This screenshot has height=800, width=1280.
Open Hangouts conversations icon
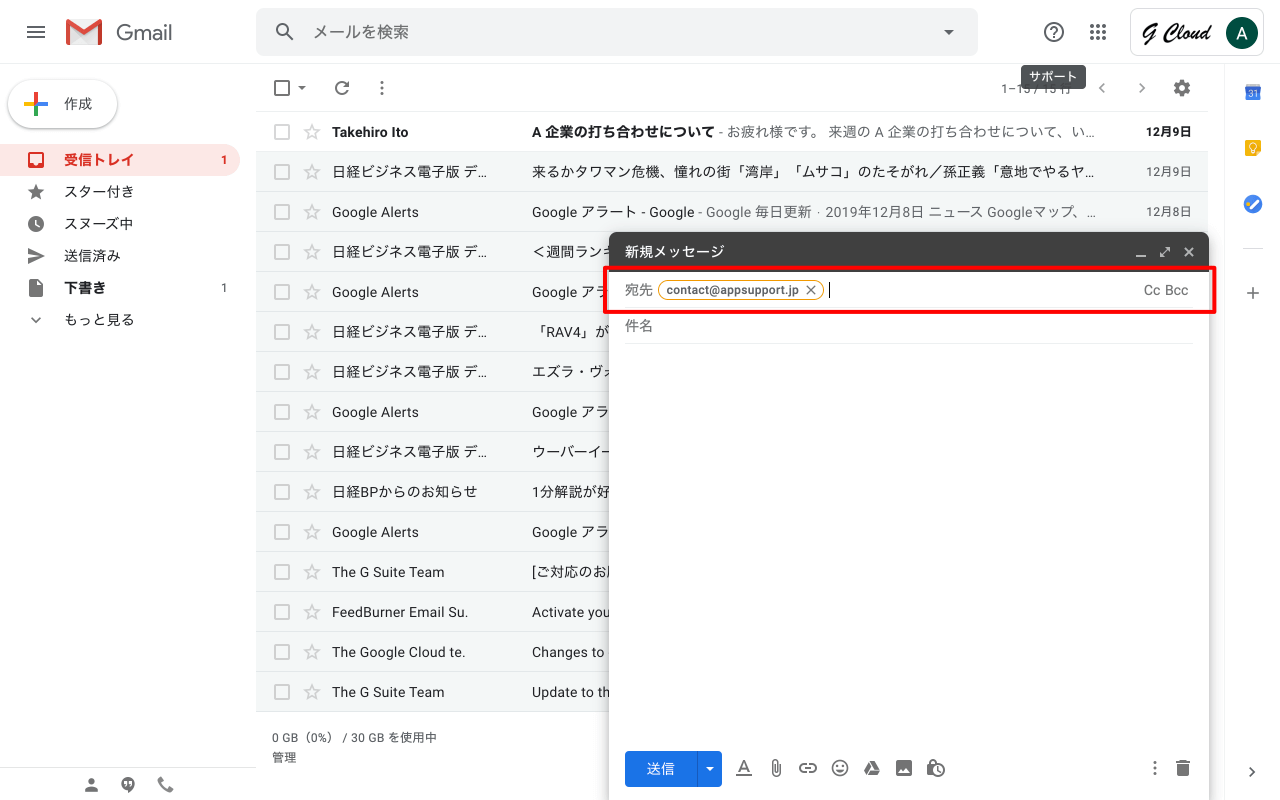coord(128,785)
